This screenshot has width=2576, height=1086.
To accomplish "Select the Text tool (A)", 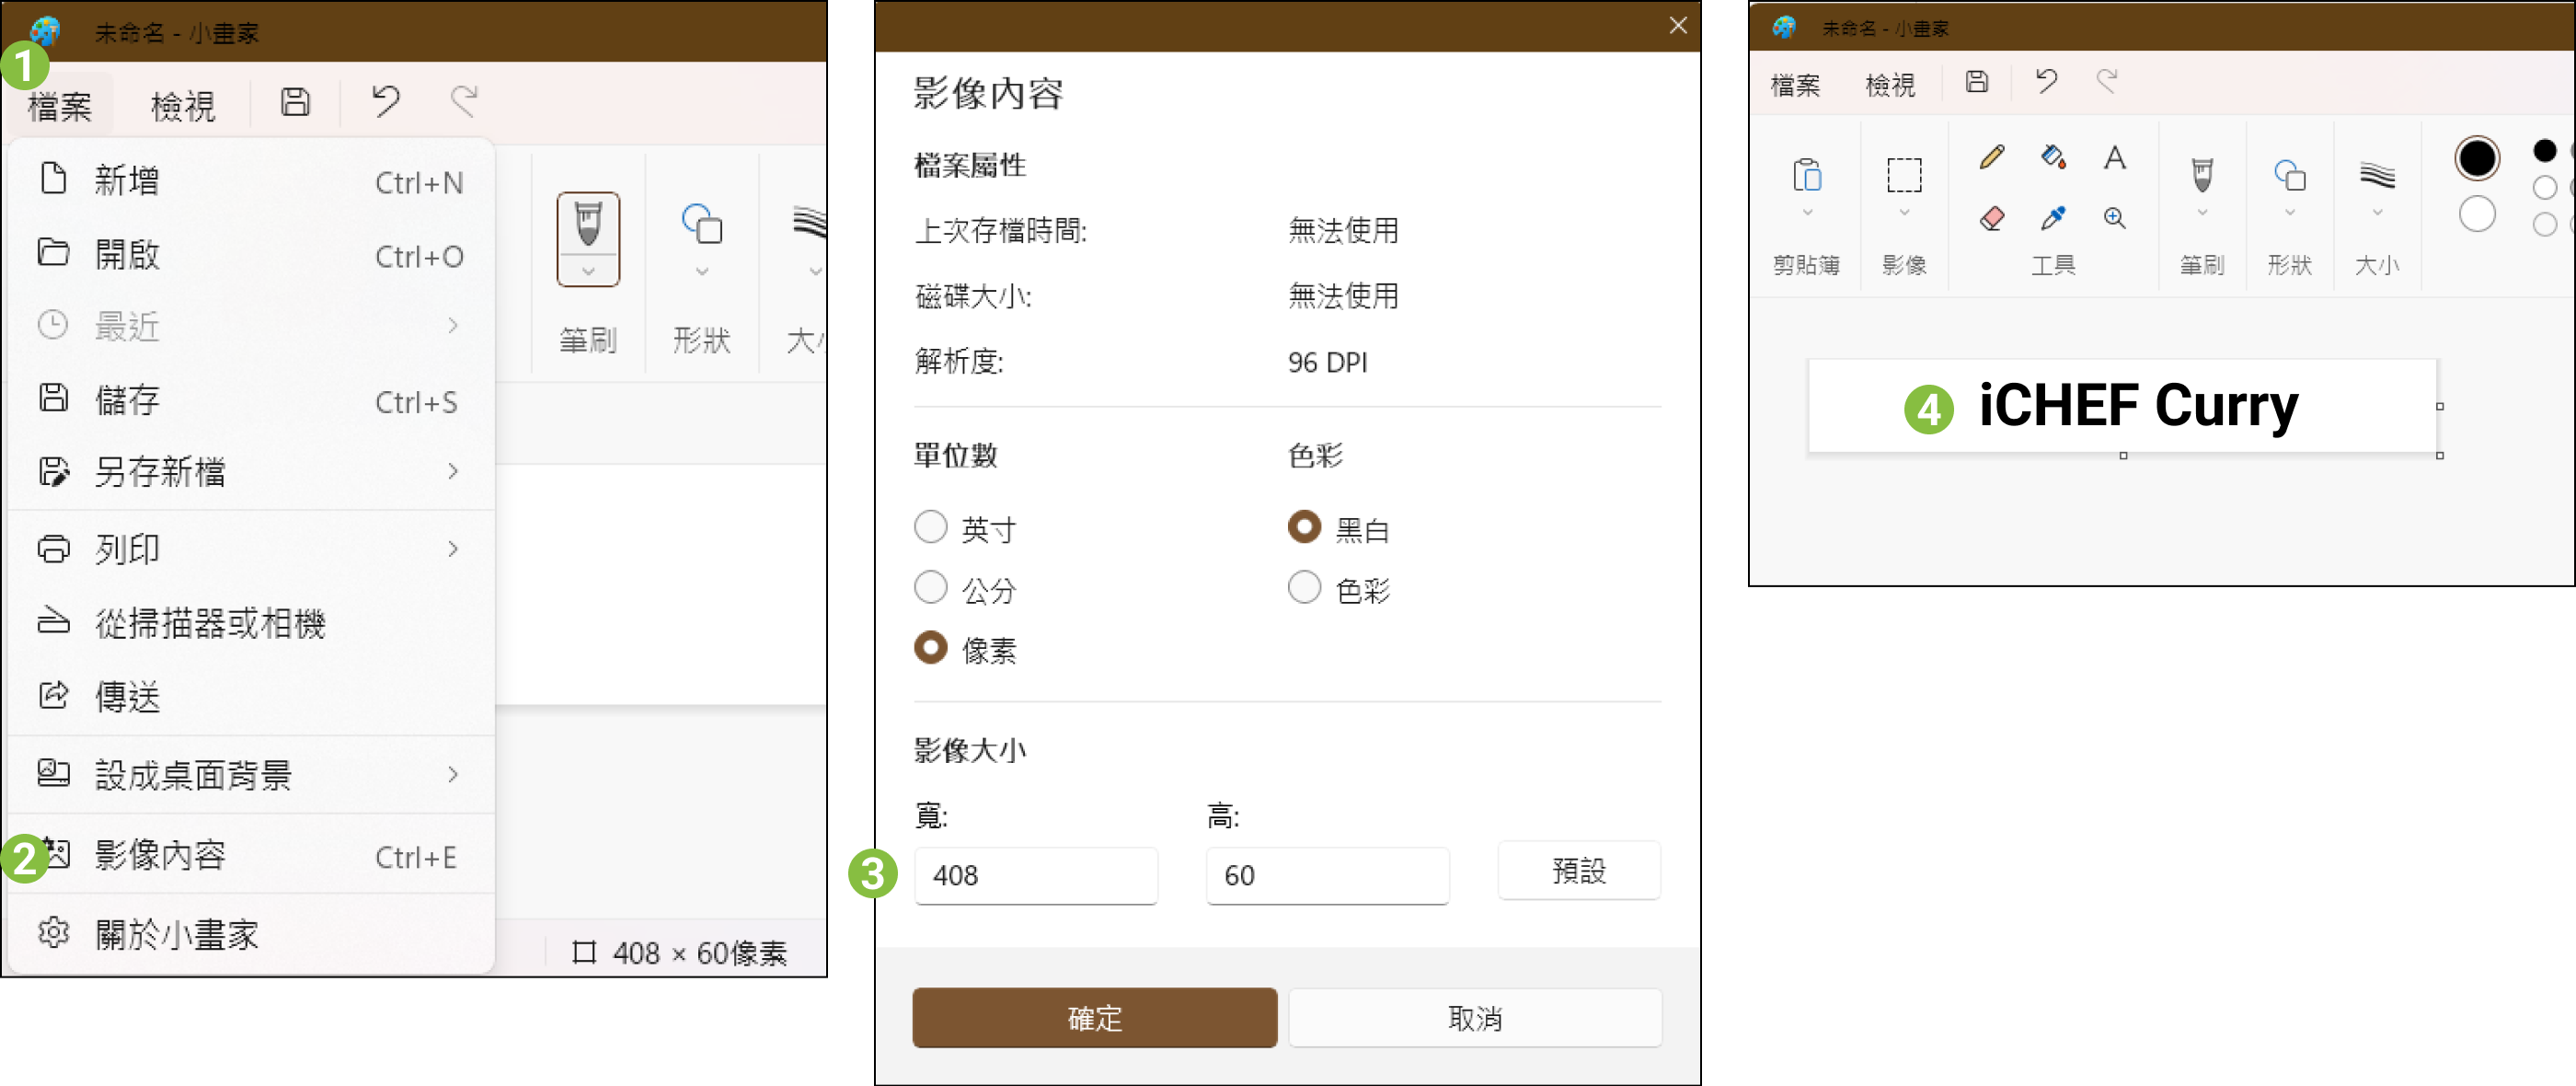I will (2114, 157).
